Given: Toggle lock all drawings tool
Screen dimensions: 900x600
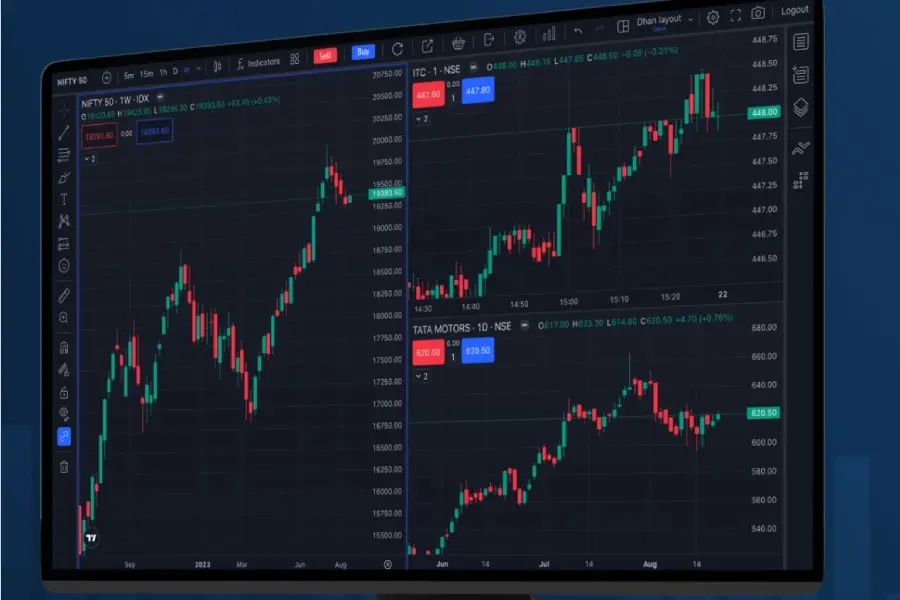Looking at the screenshot, I should click(x=64, y=392).
